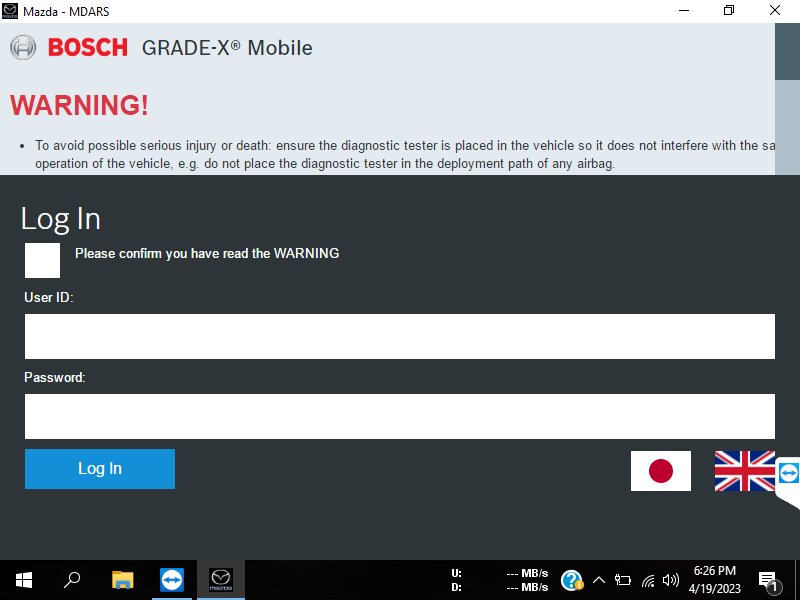Select English language UK flag
Image resolution: width=800 pixels, height=600 pixels.
(744, 471)
